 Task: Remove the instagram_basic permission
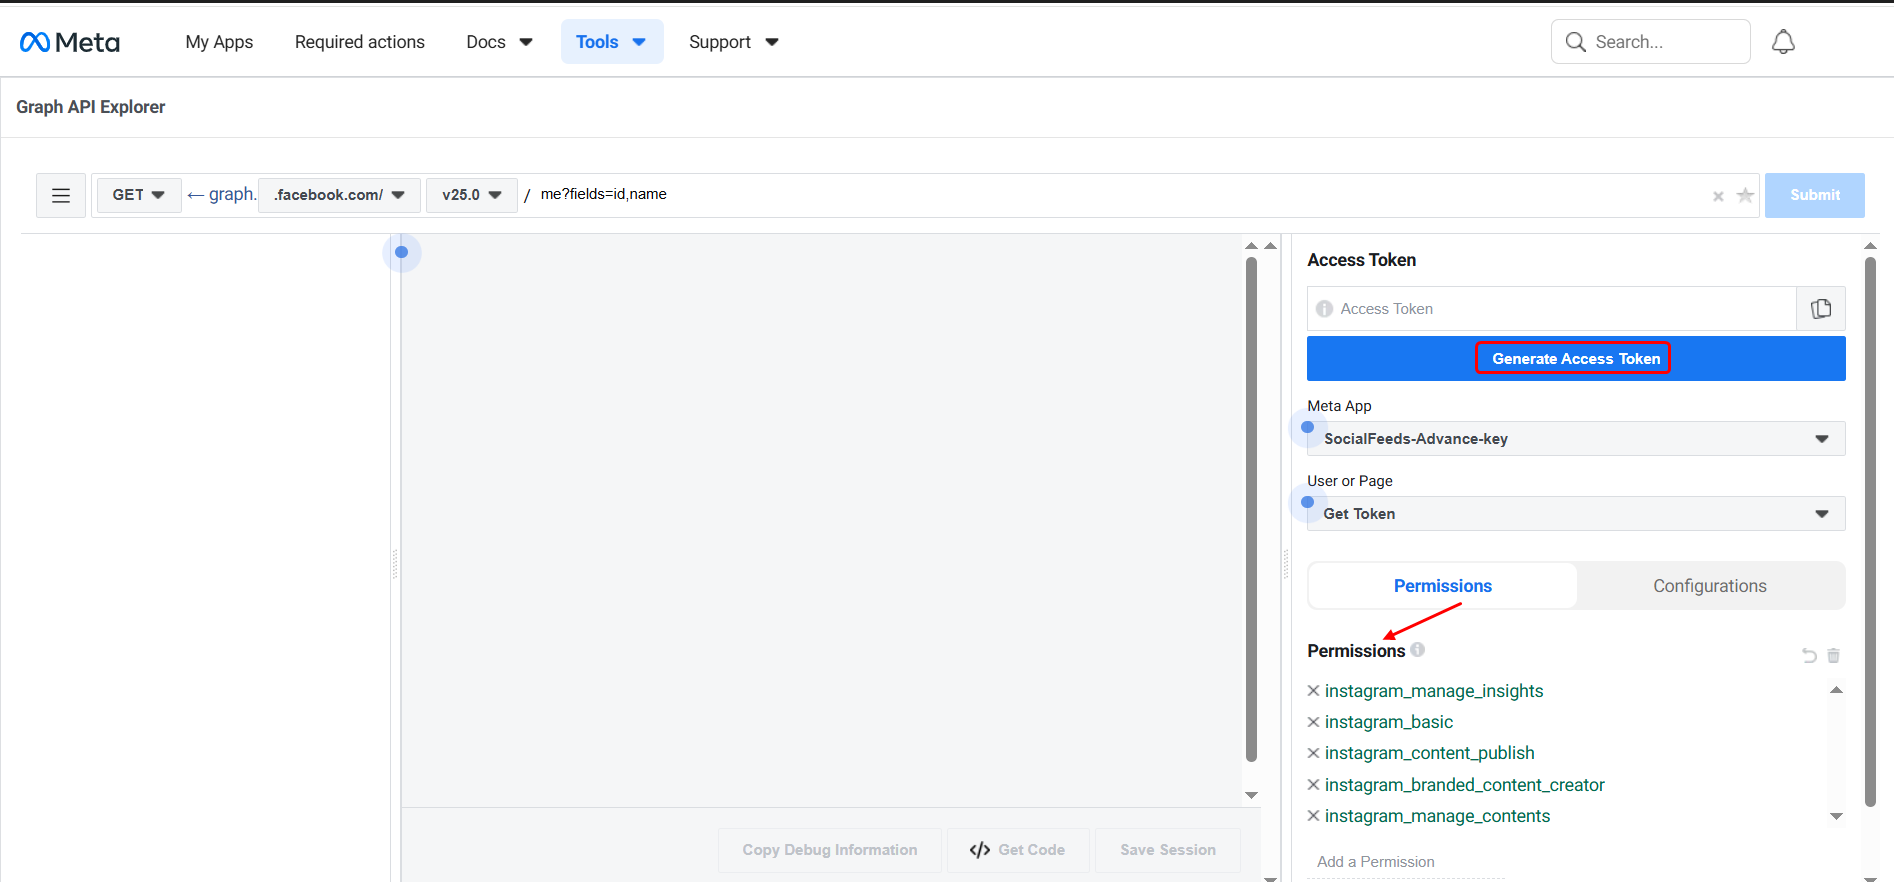[x=1314, y=722]
